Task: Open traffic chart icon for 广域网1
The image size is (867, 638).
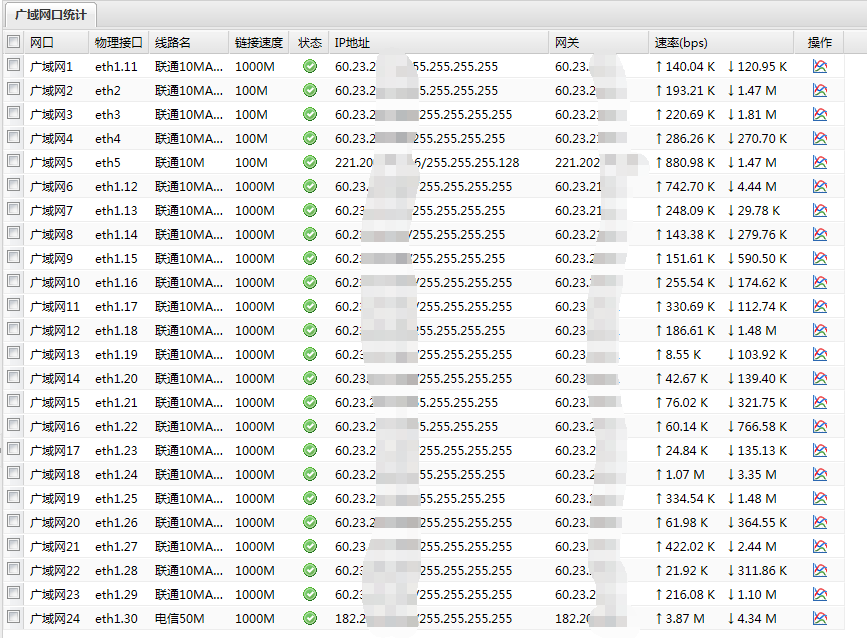Action: [820, 67]
